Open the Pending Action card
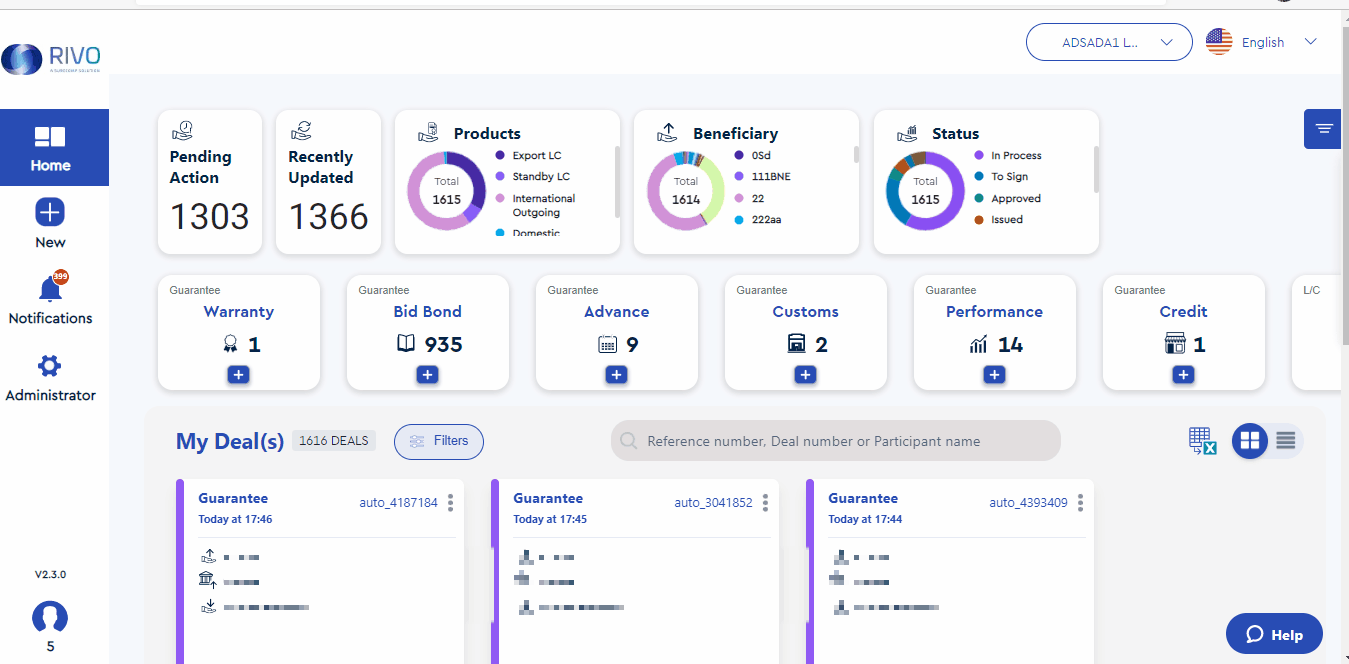Viewport: 1349px width, 664px height. pyautogui.click(x=210, y=182)
